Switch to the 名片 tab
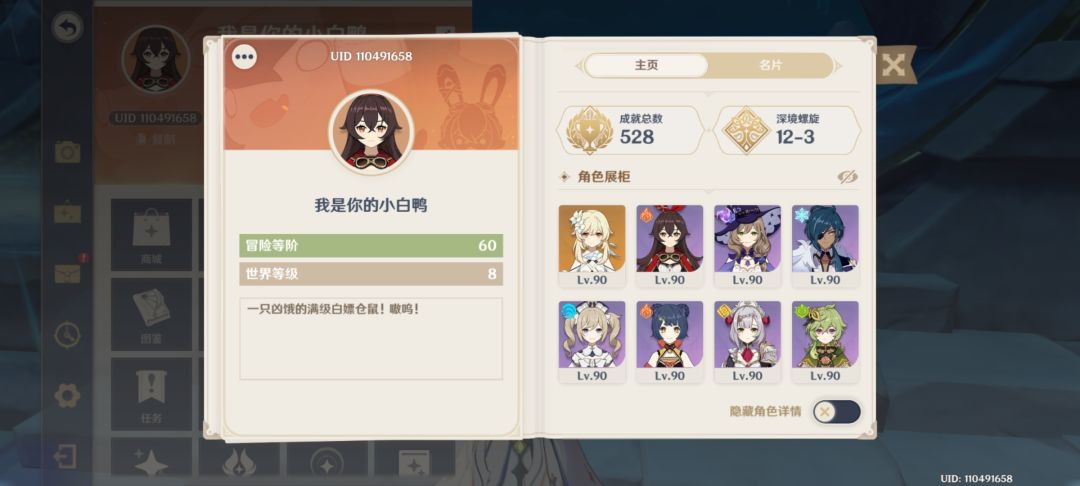The height and width of the screenshot is (486, 1080). click(x=770, y=65)
